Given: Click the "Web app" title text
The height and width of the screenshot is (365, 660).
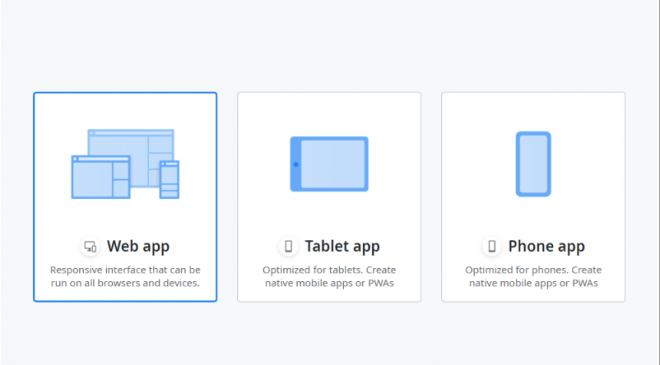Looking at the screenshot, I should pos(138,246).
